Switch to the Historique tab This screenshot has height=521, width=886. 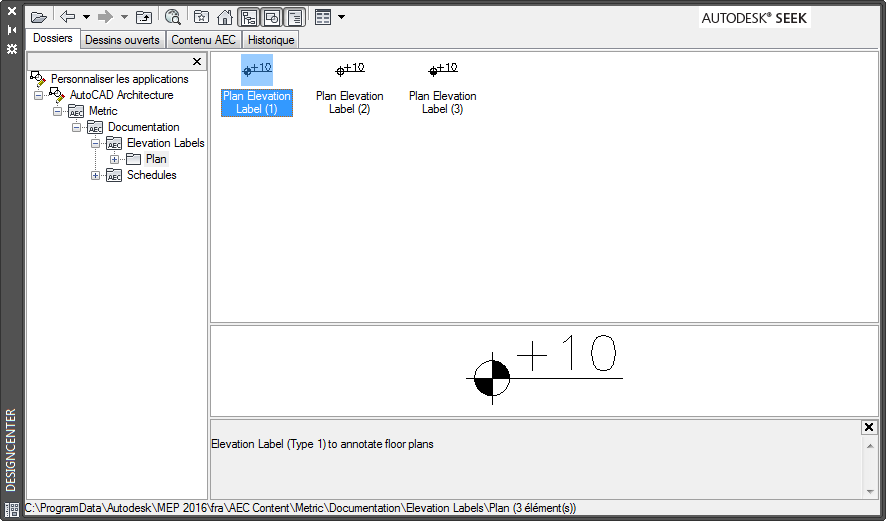point(271,40)
